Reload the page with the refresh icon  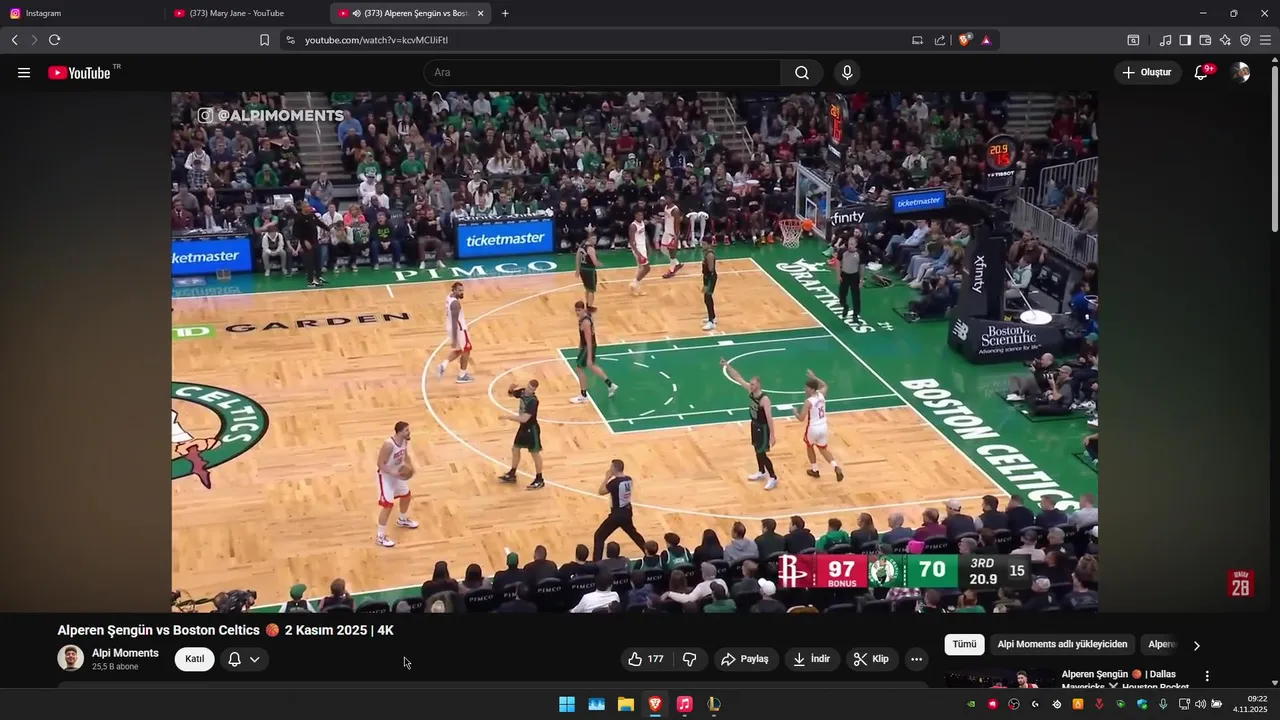pyautogui.click(x=54, y=40)
